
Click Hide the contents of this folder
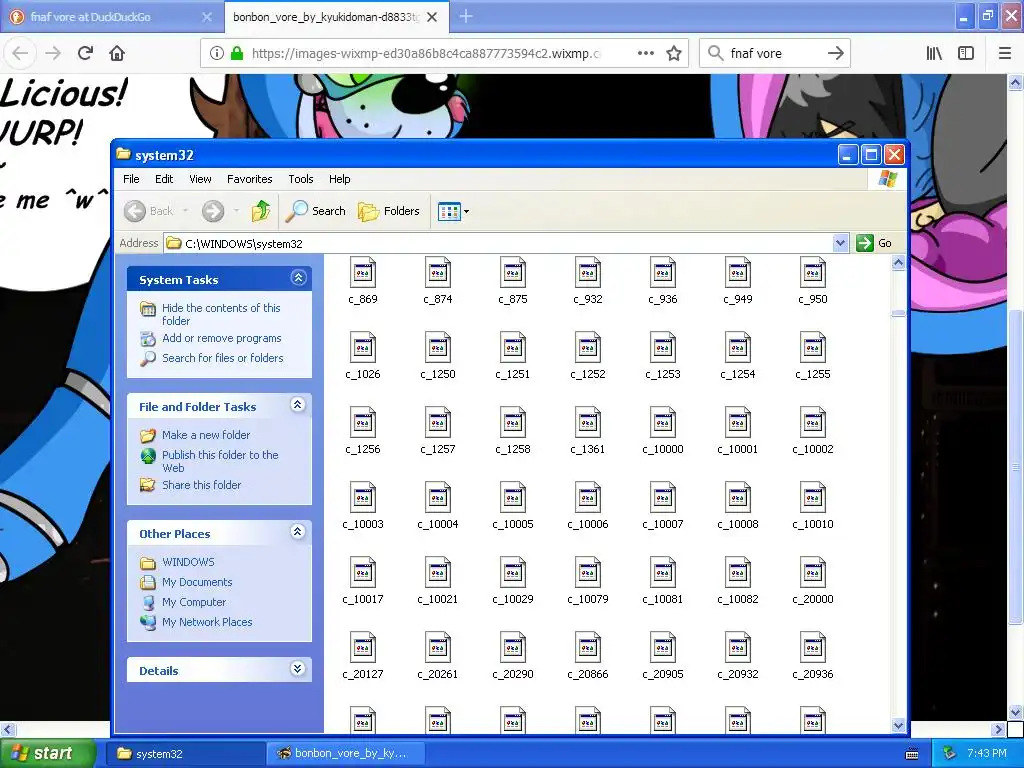(221, 314)
